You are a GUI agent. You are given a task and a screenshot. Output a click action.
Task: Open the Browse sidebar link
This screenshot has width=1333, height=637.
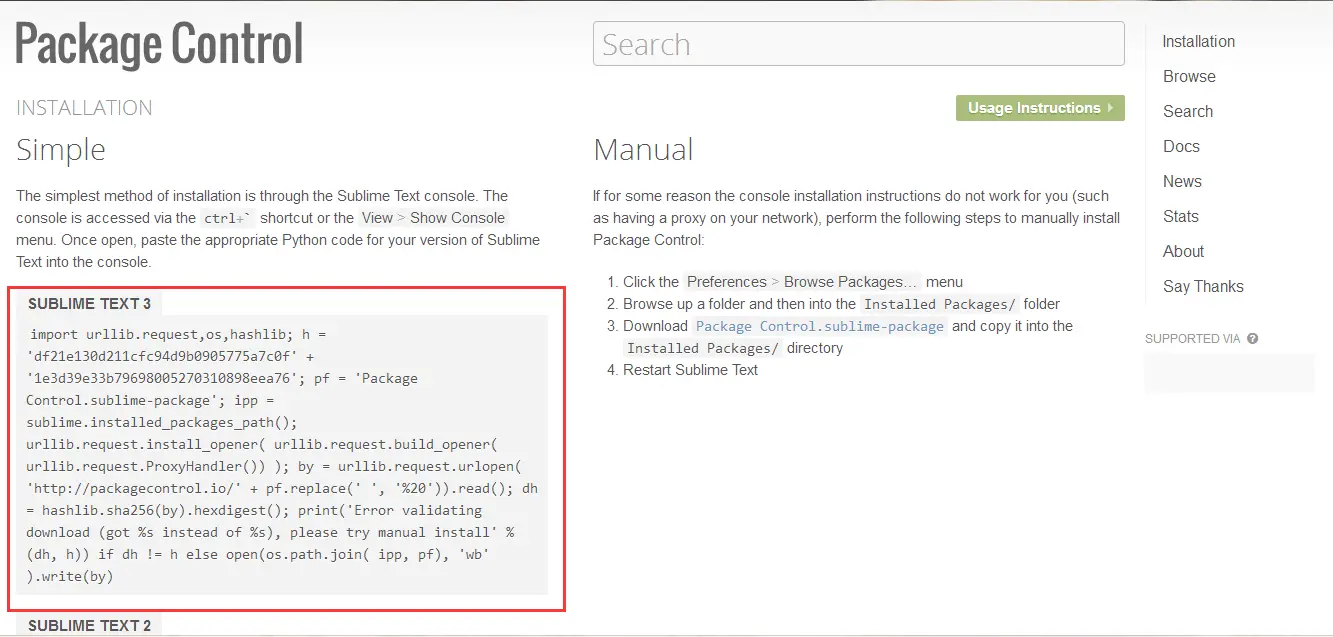coord(1189,76)
